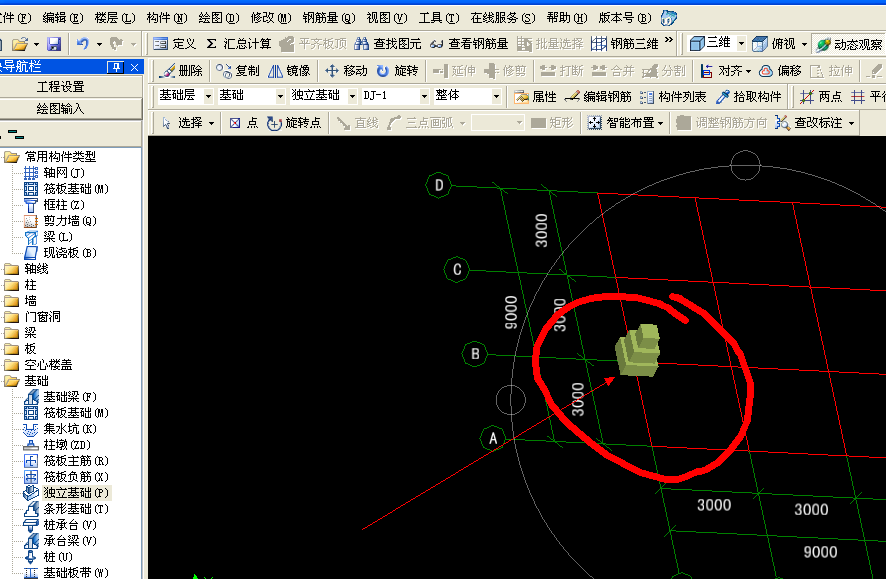Select the 旋转 rotate tool
Viewport: 886px width, 579px height.
[x=397, y=71]
